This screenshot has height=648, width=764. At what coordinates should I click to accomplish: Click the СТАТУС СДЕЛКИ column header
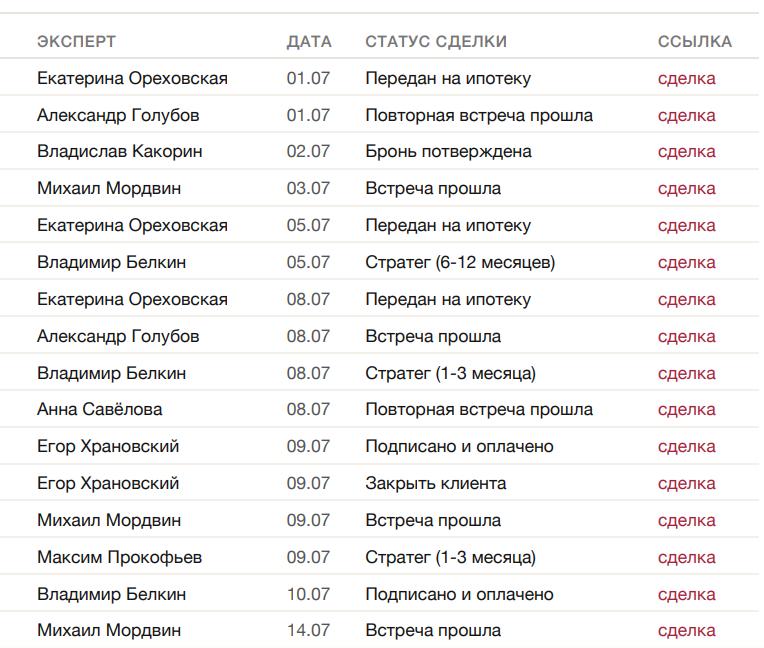[x=436, y=41]
